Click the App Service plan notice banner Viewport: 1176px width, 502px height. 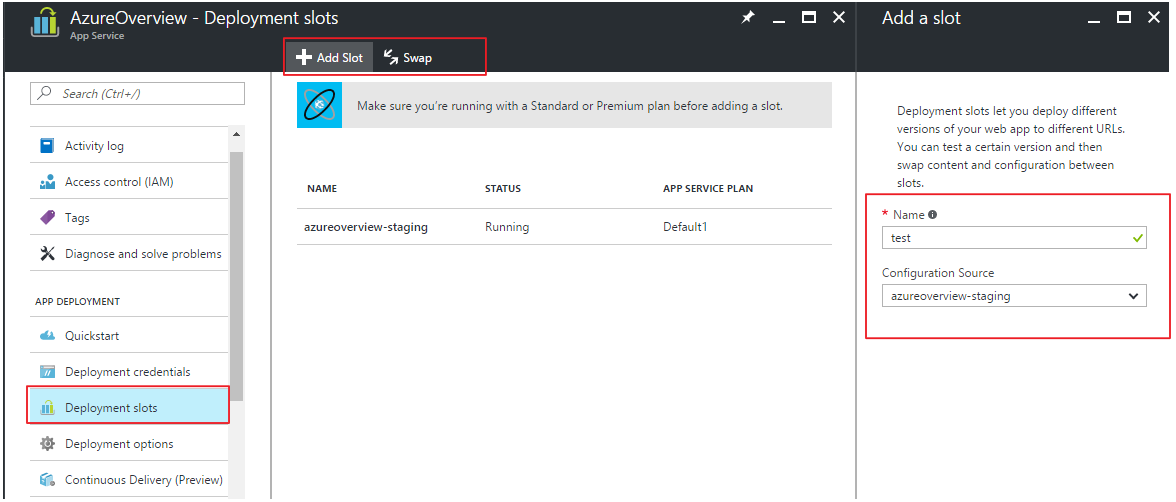pos(564,105)
